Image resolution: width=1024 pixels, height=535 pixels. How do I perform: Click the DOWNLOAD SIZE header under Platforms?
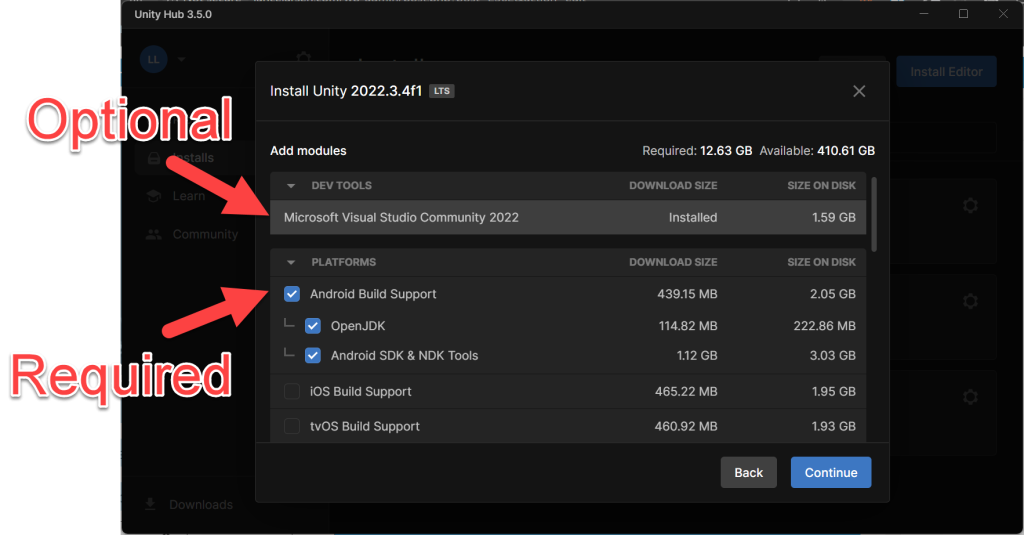(x=673, y=262)
